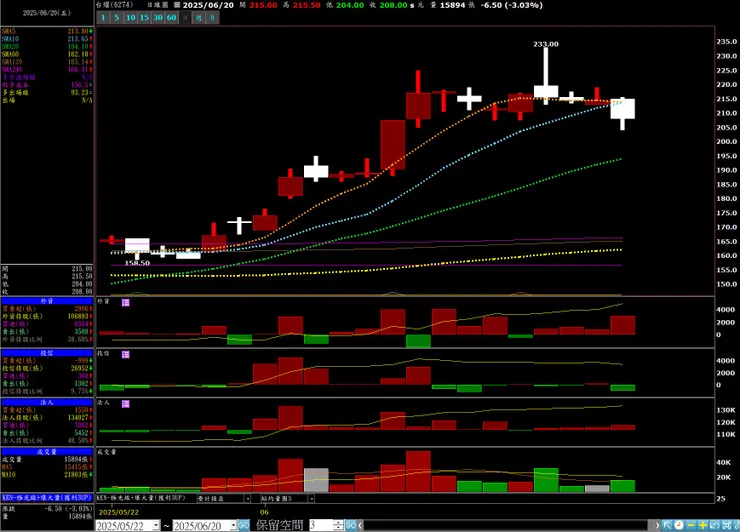Click the KEN indicator blue label at bottom left
Viewport: 740px width, 532px height.
pos(47,498)
